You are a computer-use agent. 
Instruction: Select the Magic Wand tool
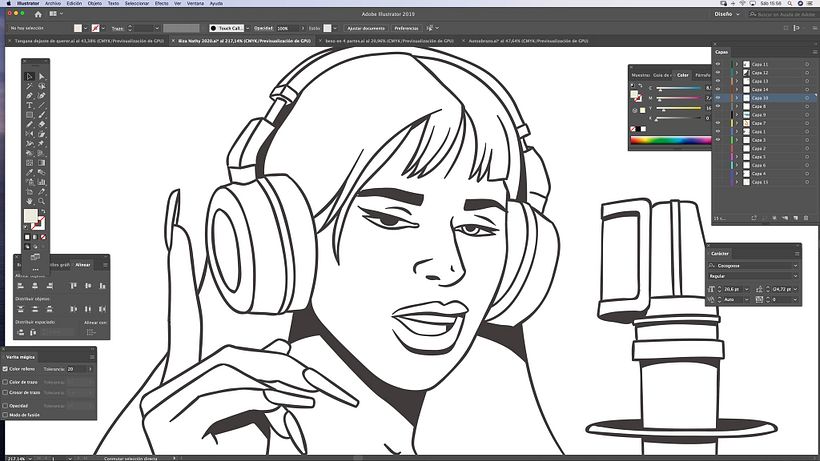click(x=29, y=86)
